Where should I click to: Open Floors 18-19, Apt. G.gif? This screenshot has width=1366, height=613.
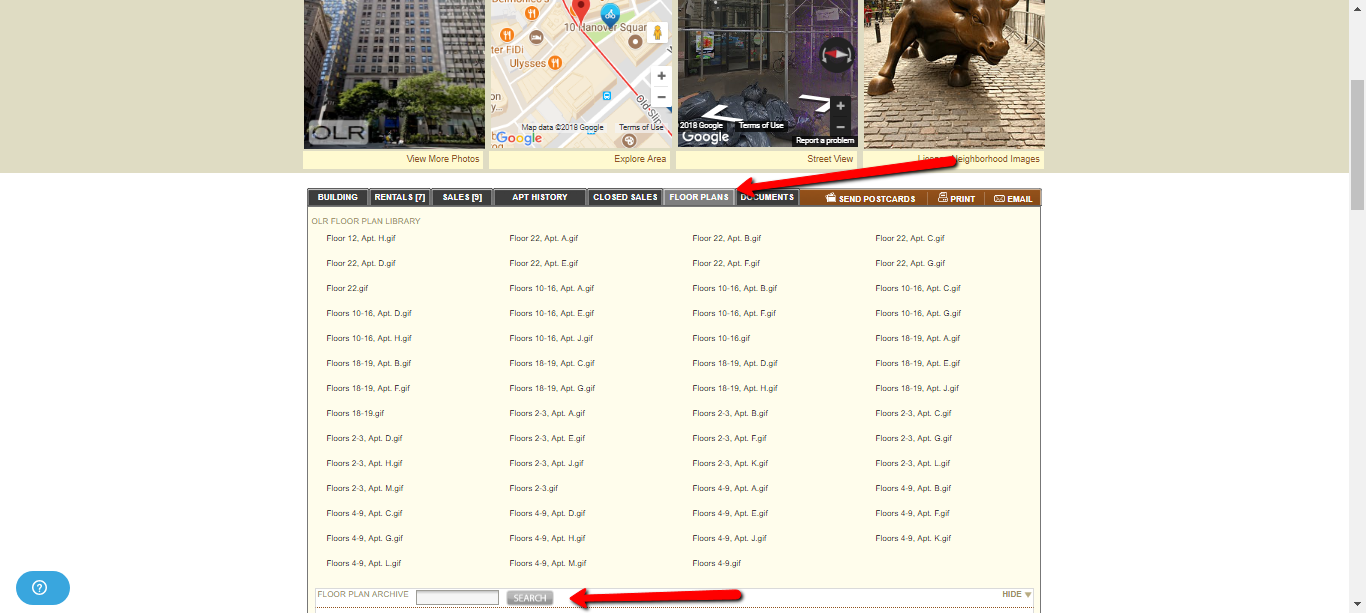pyautogui.click(x=552, y=388)
